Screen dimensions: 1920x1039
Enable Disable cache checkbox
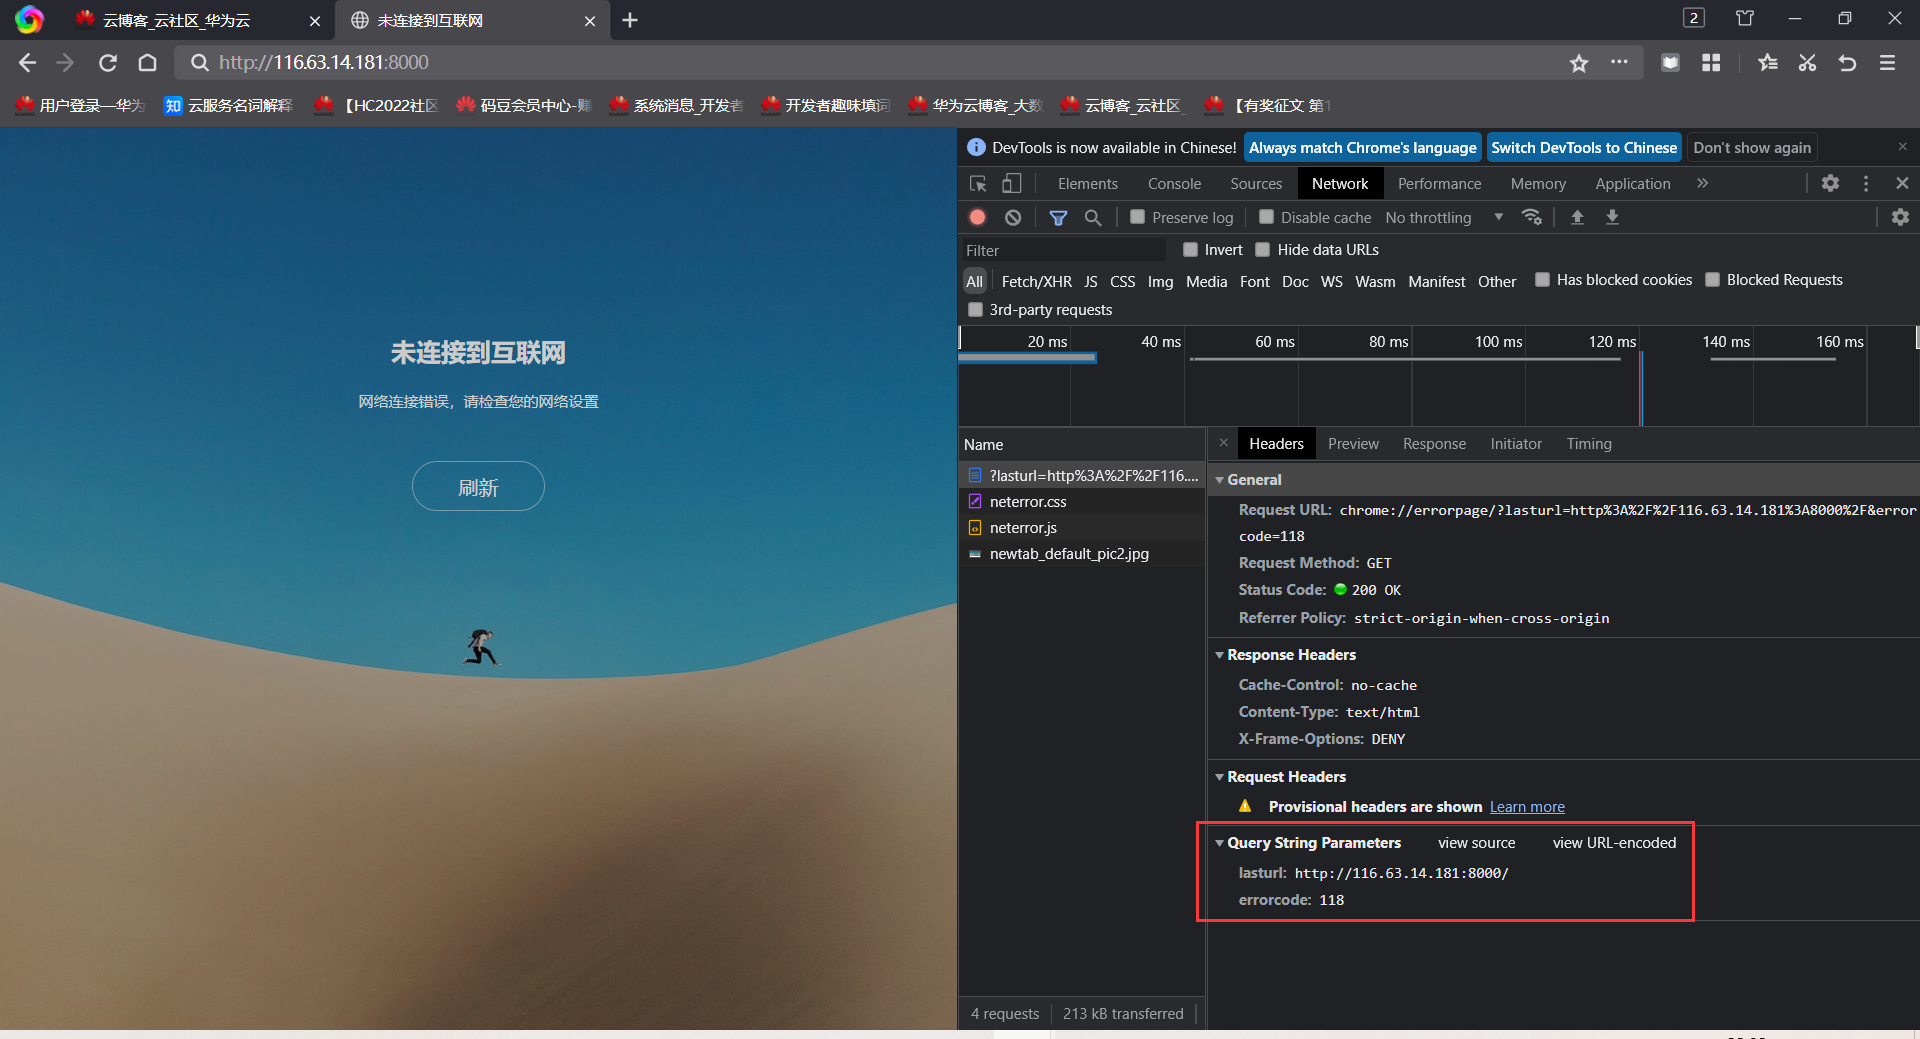click(1266, 217)
